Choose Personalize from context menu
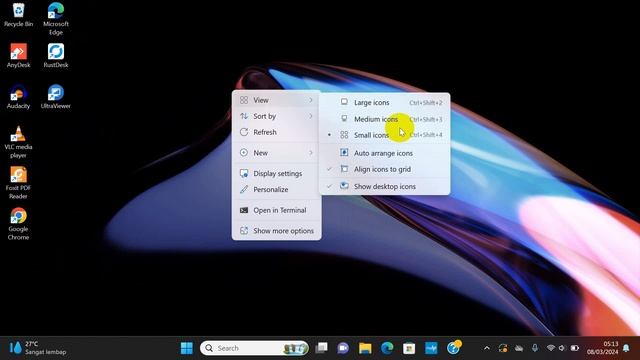Screen dimensions: 640x360 coord(276,189)
